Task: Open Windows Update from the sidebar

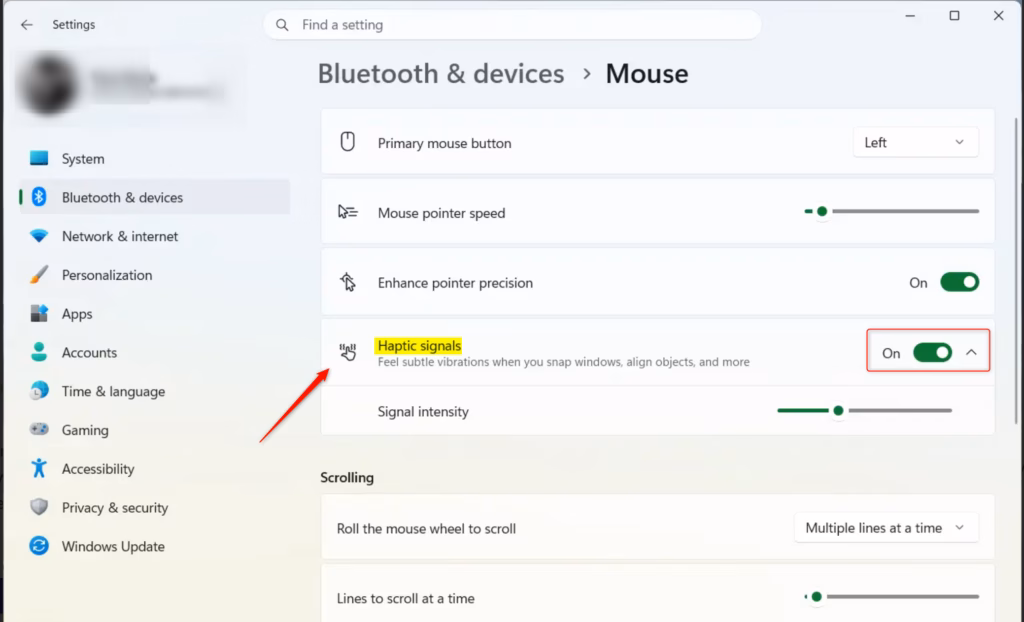Action: pos(40,546)
